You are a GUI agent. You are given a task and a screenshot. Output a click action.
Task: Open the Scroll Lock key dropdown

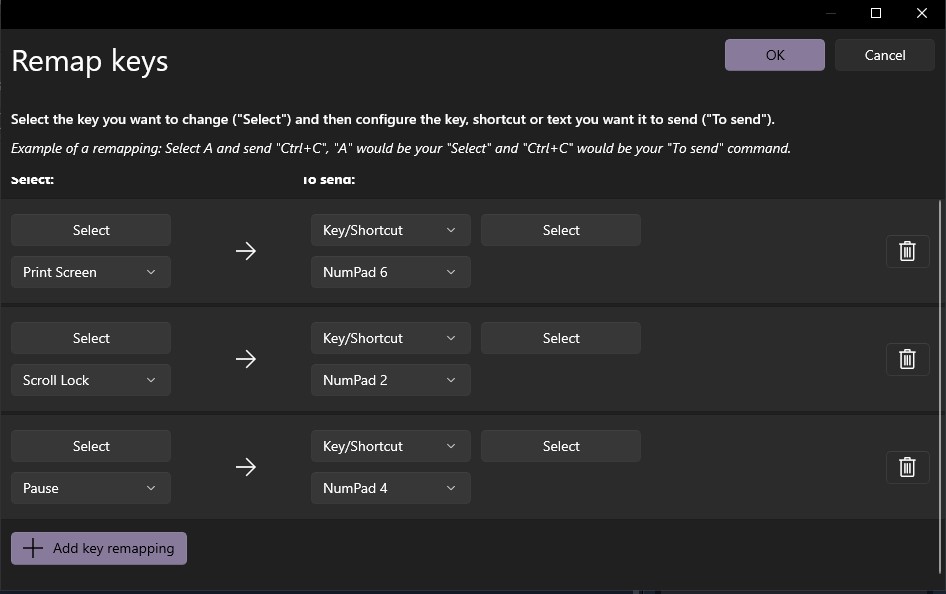coord(90,380)
